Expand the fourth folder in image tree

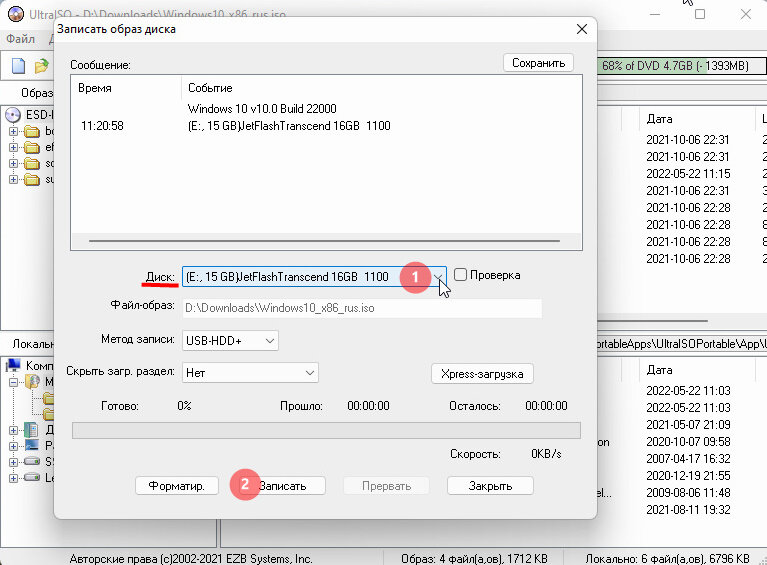point(13,180)
